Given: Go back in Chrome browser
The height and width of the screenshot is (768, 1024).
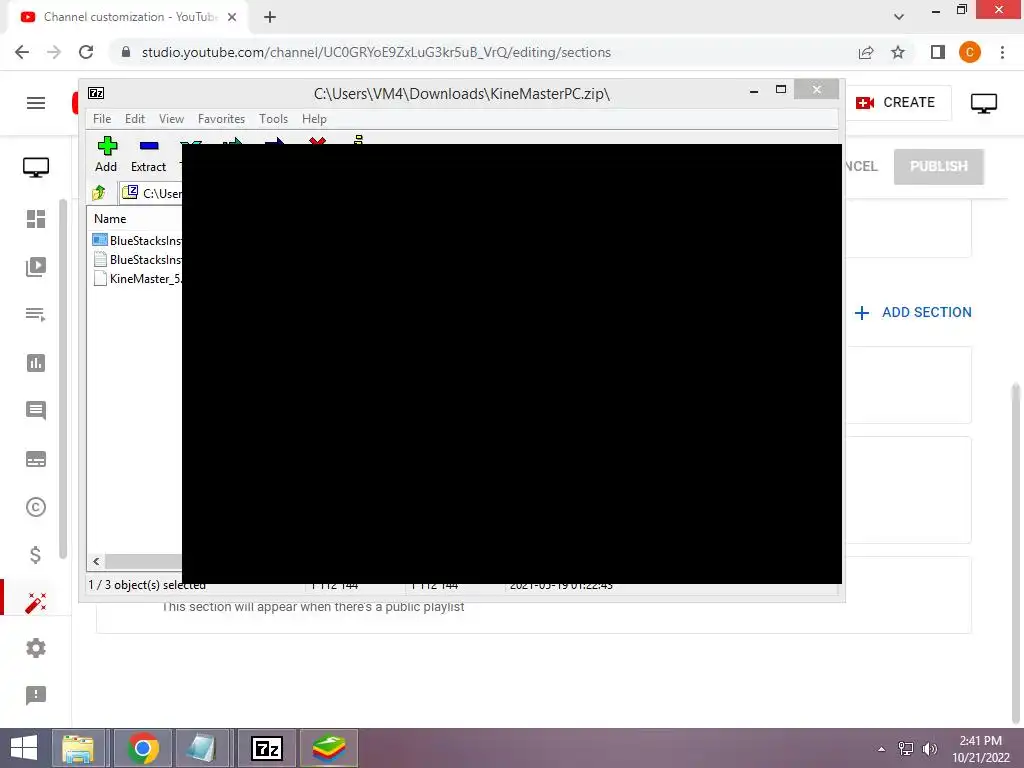Looking at the screenshot, I should (22, 52).
